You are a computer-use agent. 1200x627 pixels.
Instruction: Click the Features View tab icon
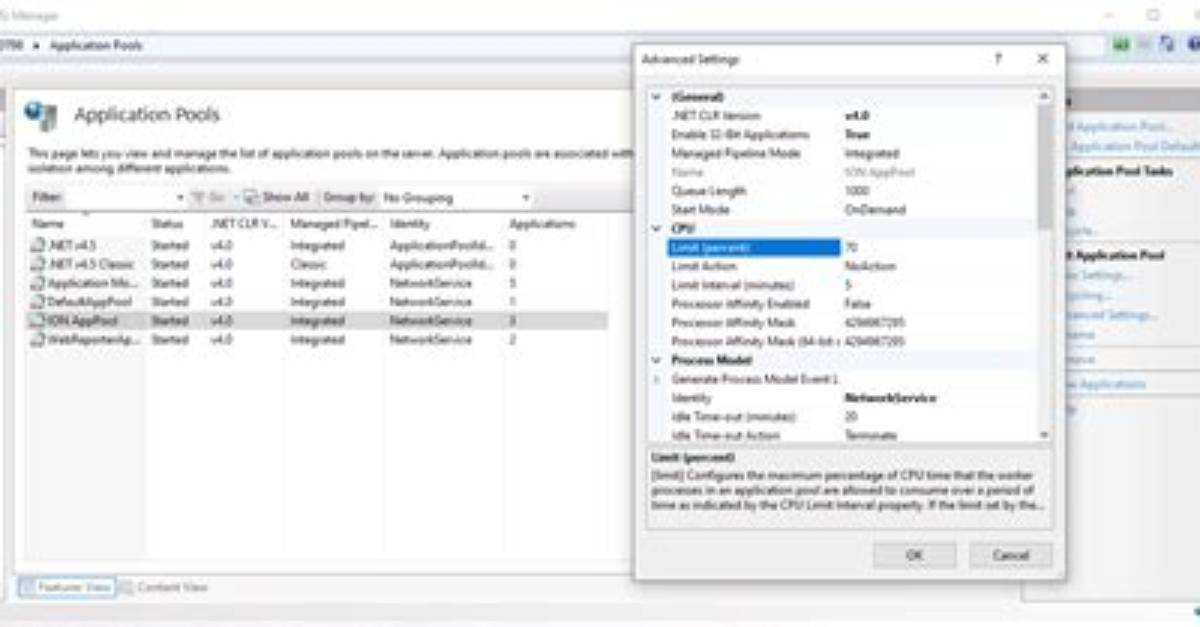point(28,587)
